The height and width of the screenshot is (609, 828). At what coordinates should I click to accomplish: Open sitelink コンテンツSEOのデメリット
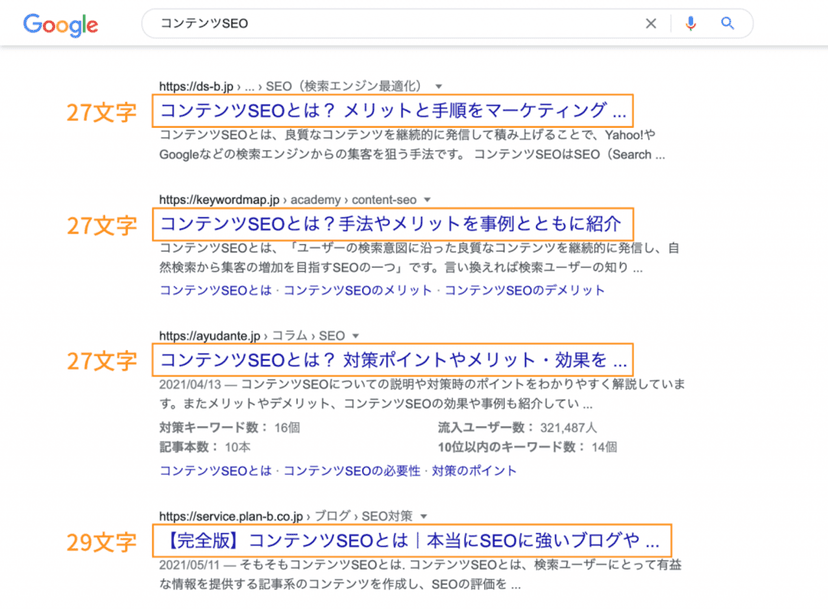pos(525,290)
